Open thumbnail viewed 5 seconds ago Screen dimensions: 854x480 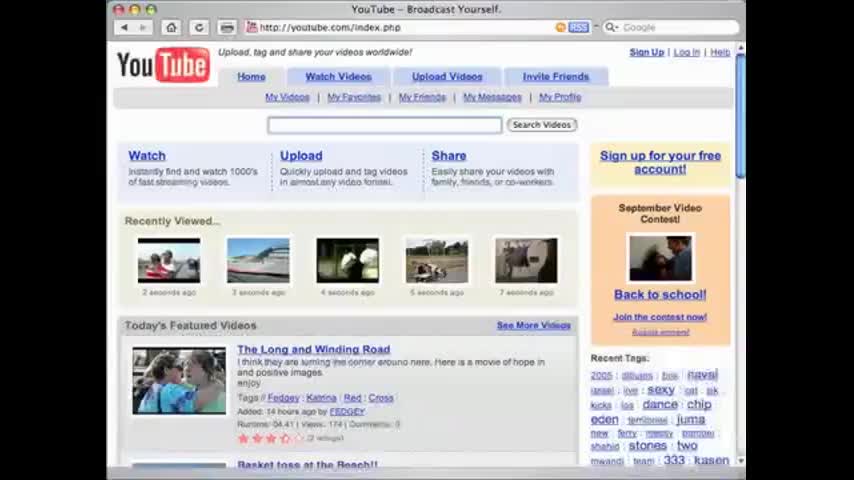[x=437, y=260]
